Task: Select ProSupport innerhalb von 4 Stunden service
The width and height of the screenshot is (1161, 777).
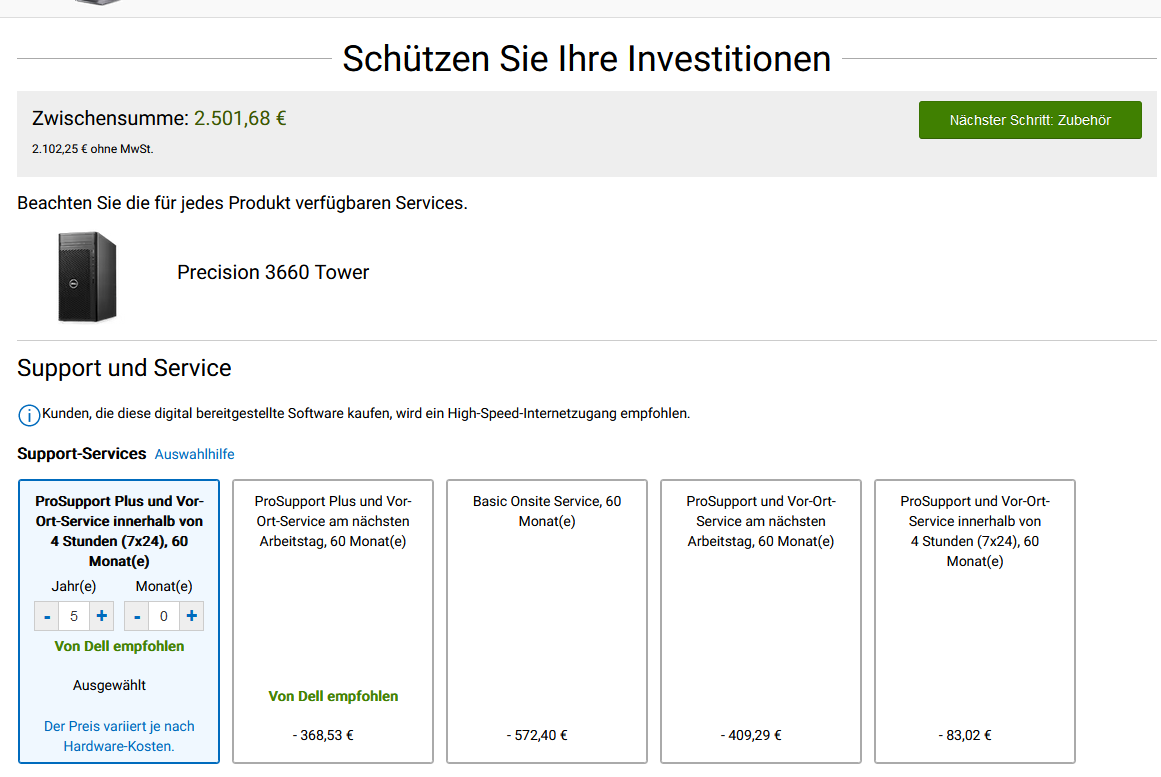Action: coord(974,620)
